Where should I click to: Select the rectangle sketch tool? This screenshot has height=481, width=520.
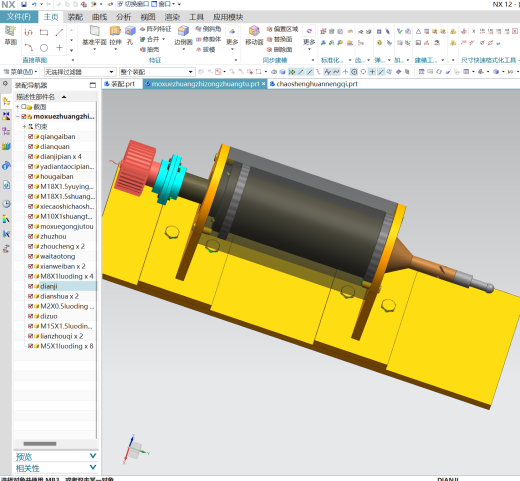44,32
